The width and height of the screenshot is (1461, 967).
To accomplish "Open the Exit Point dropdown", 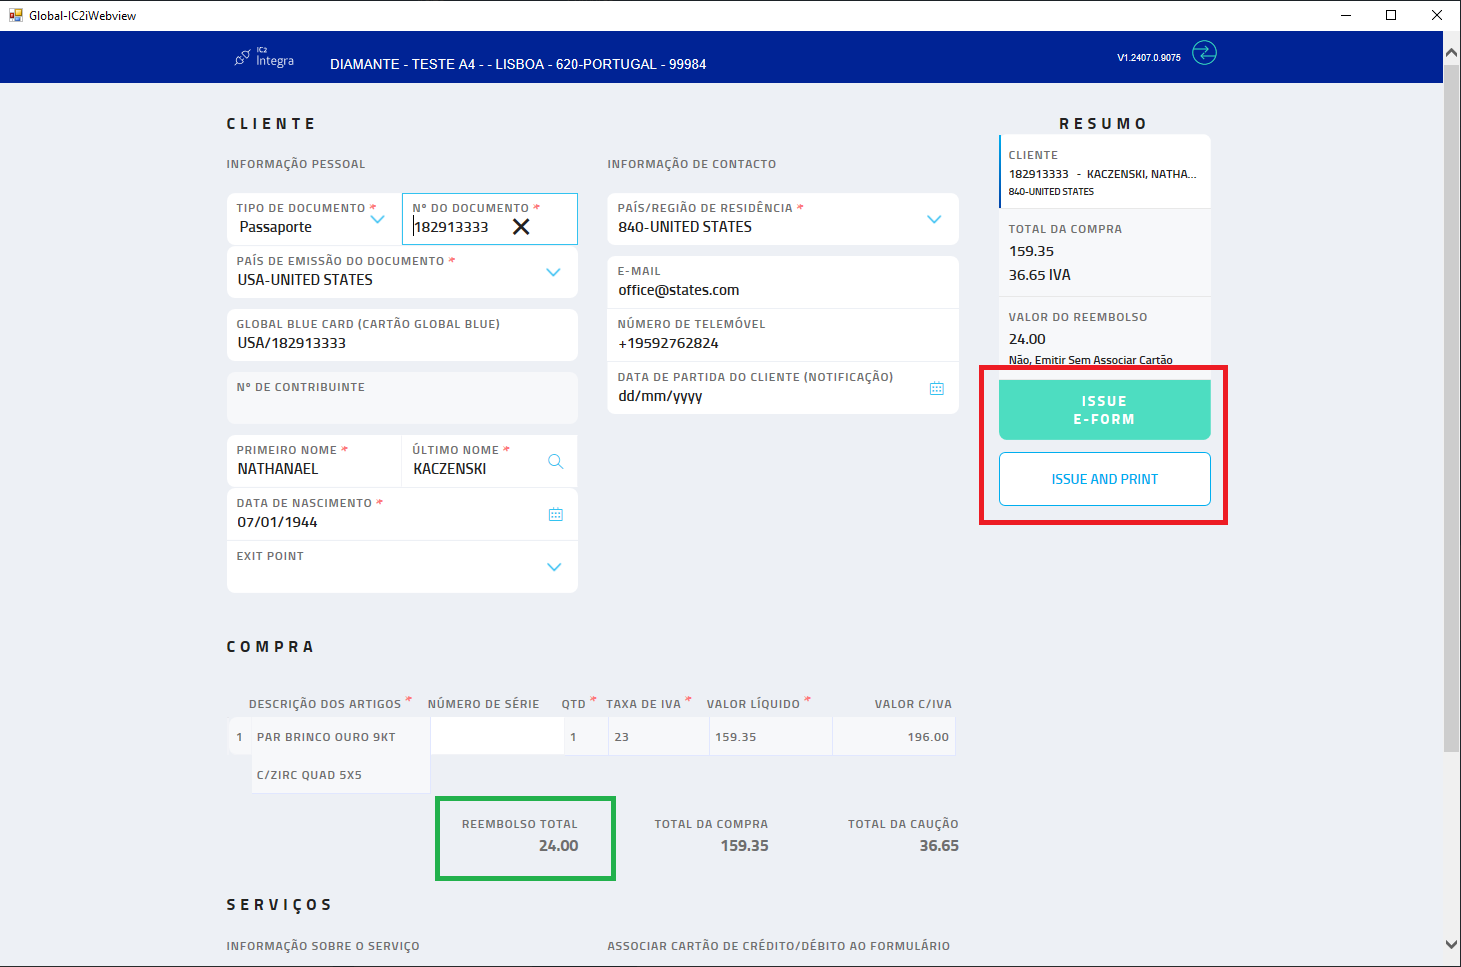I will 554,567.
